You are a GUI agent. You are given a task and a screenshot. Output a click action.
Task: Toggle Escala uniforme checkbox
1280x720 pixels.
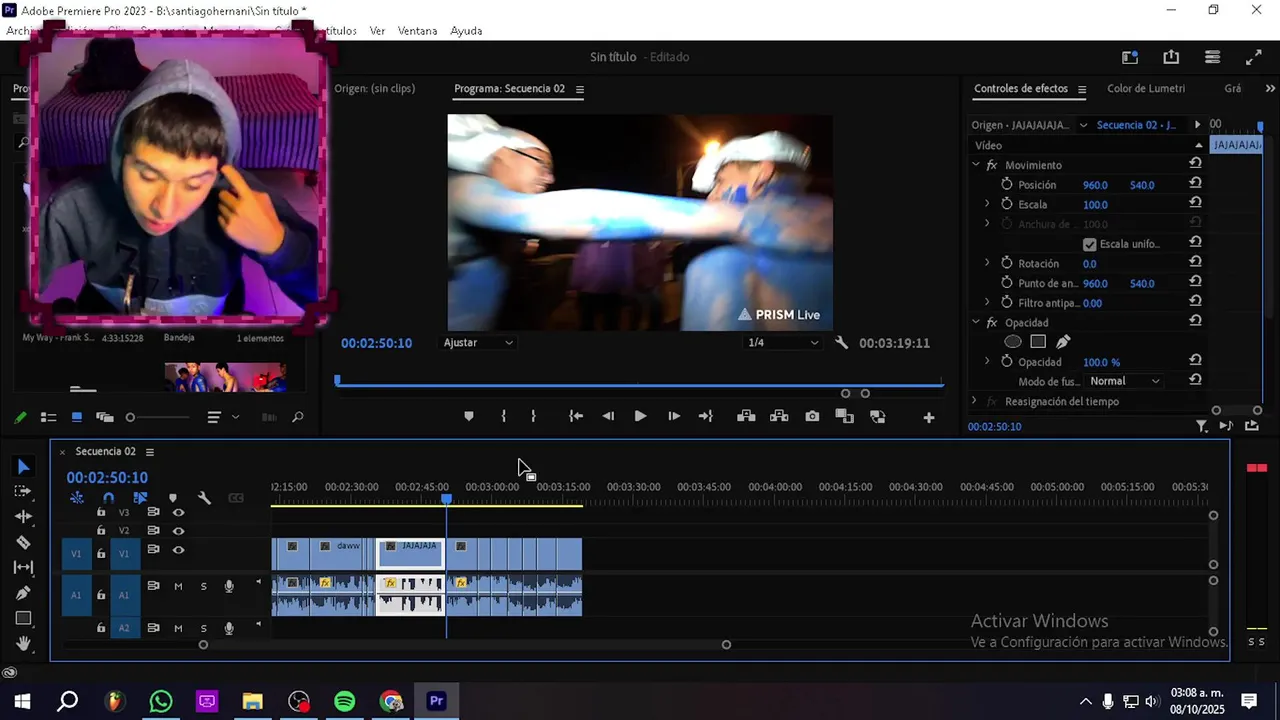[1090, 244]
